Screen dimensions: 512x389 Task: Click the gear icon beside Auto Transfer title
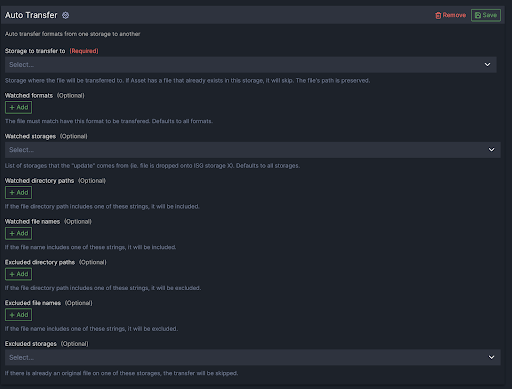point(66,15)
